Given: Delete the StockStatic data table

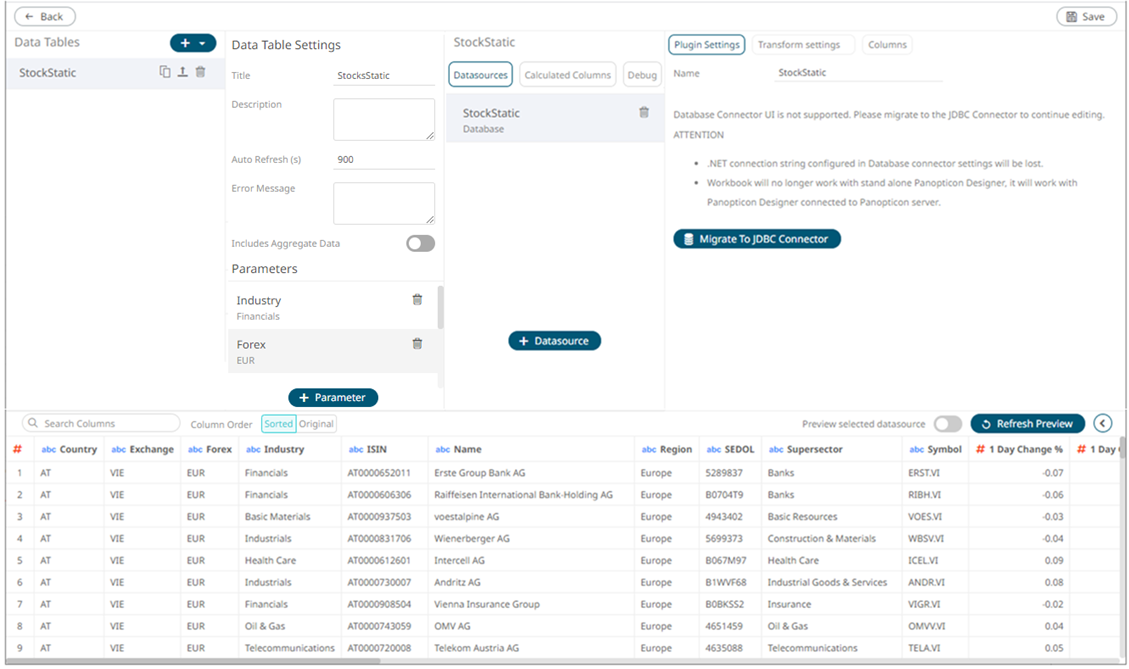Looking at the screenshot, I should point(200,72).
